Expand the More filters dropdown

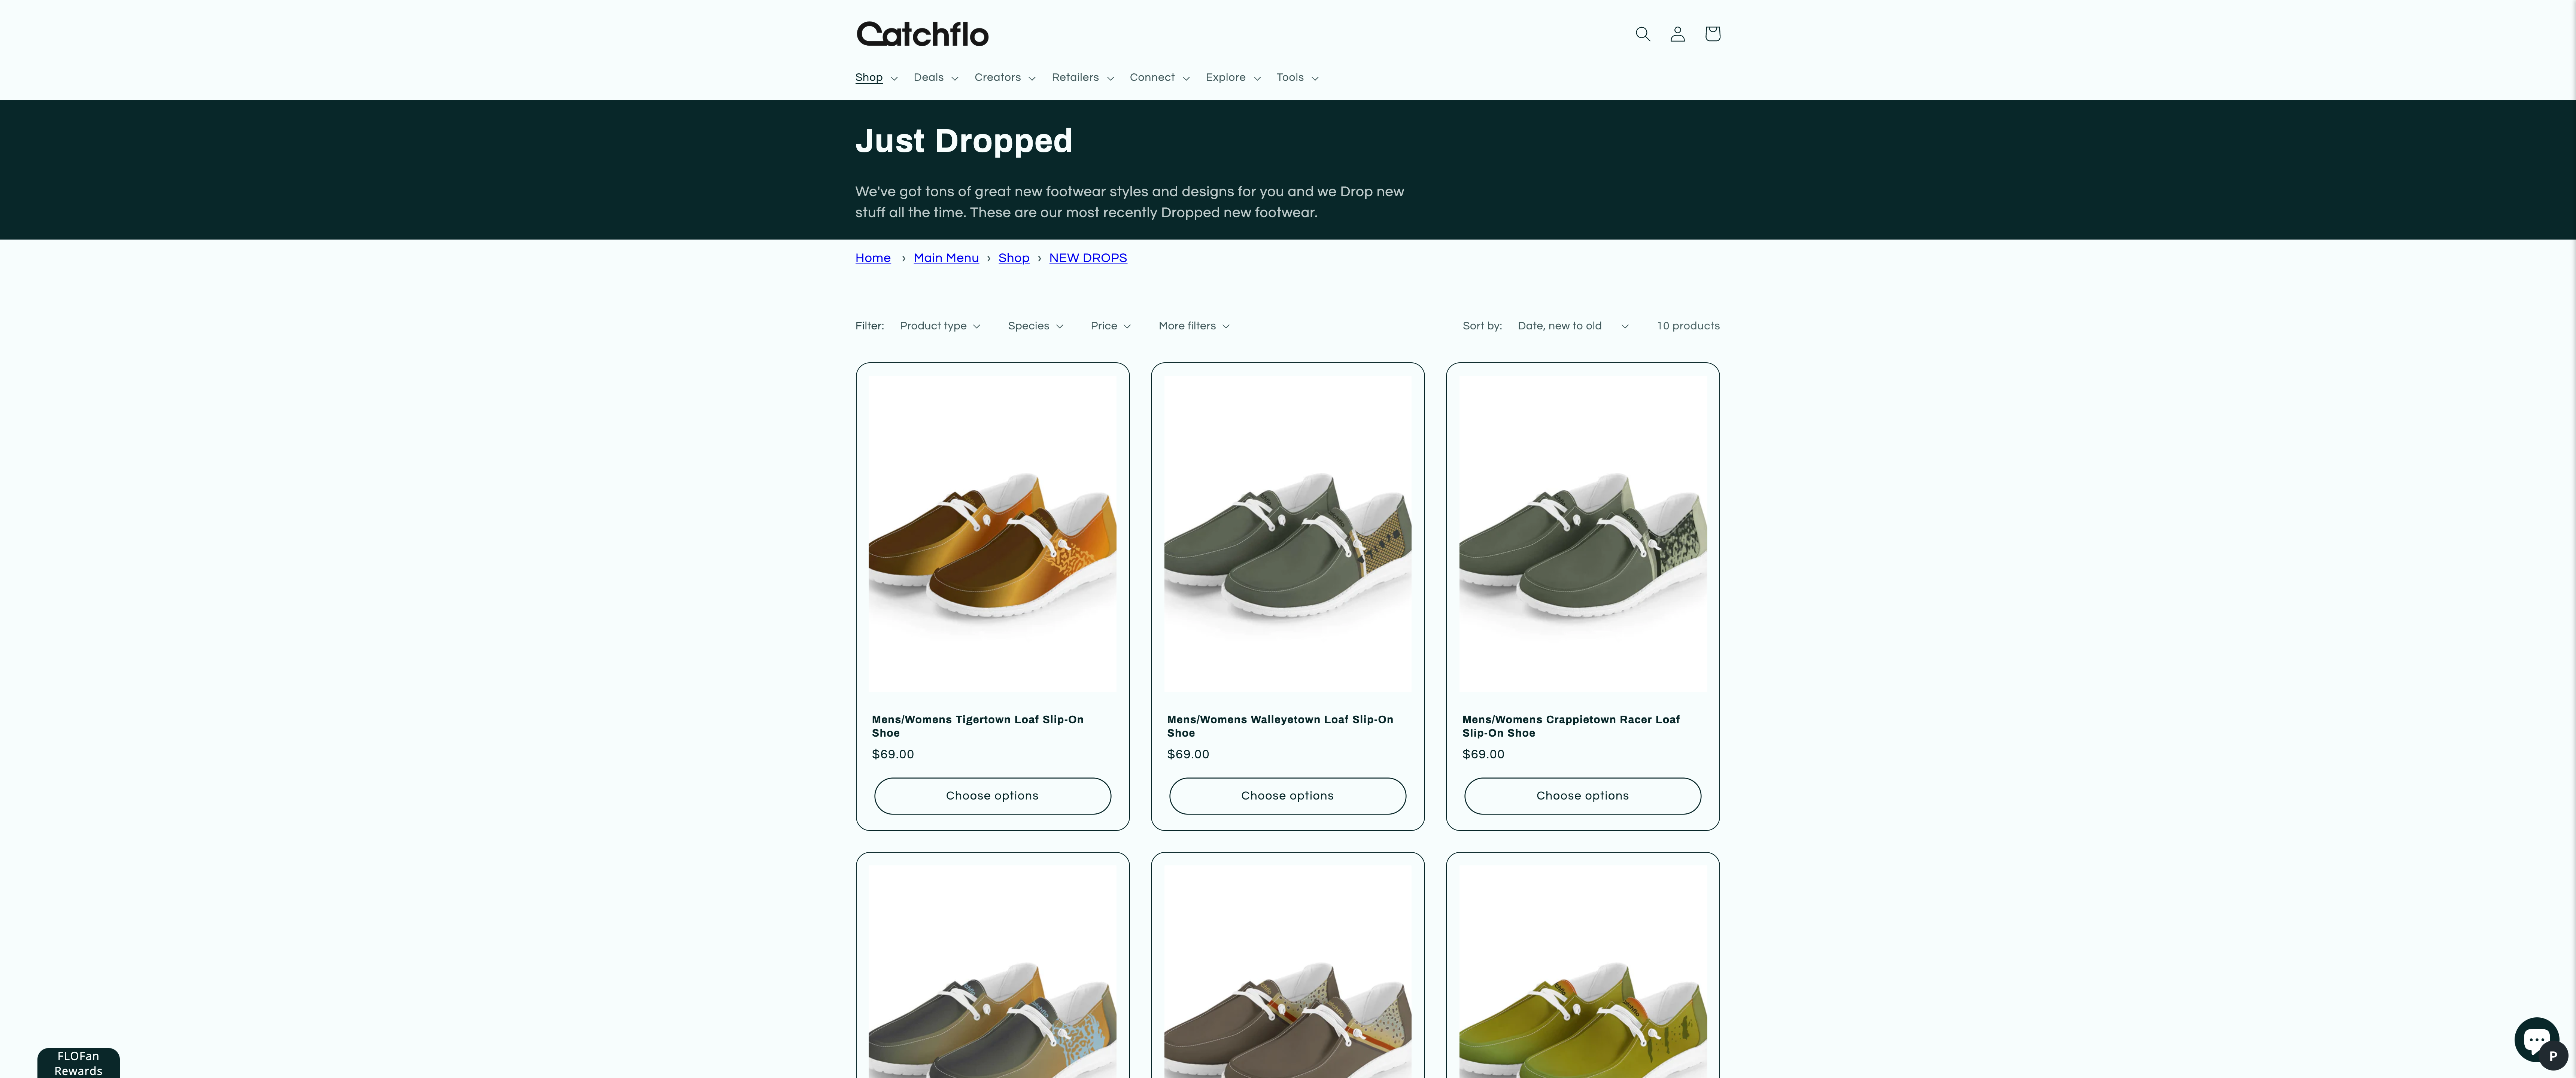[x=1193, y=326]
